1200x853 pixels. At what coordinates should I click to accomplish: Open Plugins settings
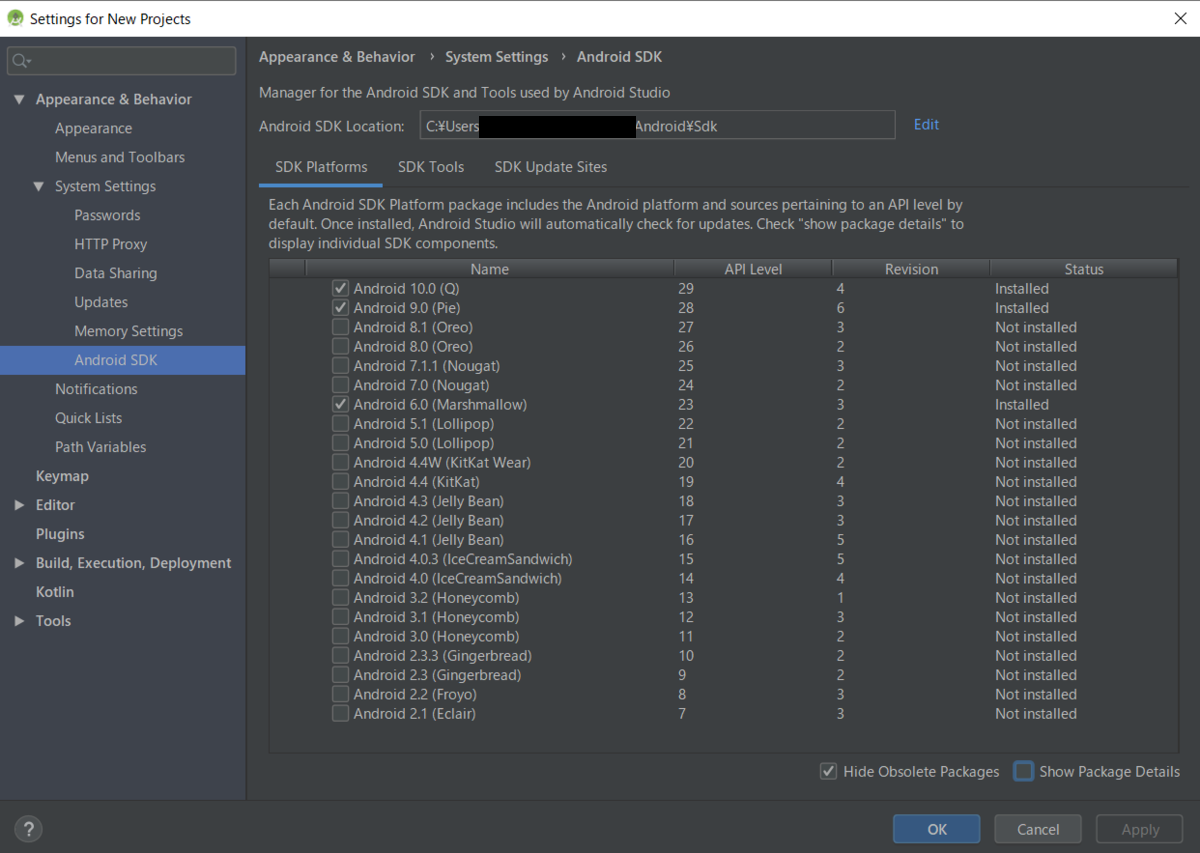tap(60, 534)
